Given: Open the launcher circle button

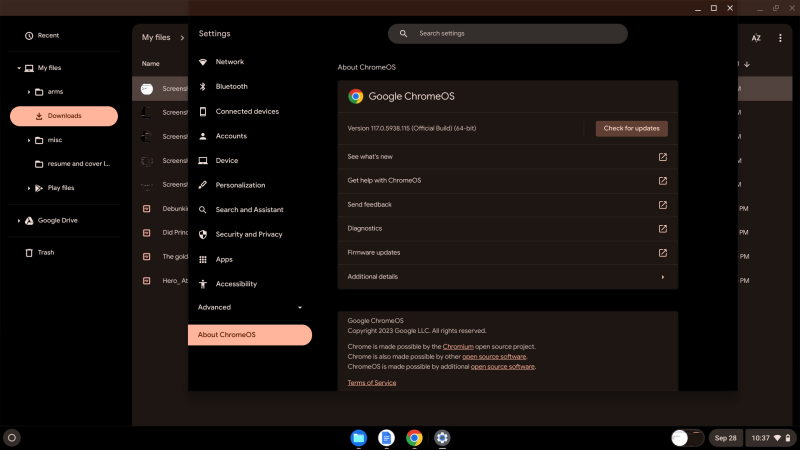Looking at the screenshot, I should click(x=12, y=438).
